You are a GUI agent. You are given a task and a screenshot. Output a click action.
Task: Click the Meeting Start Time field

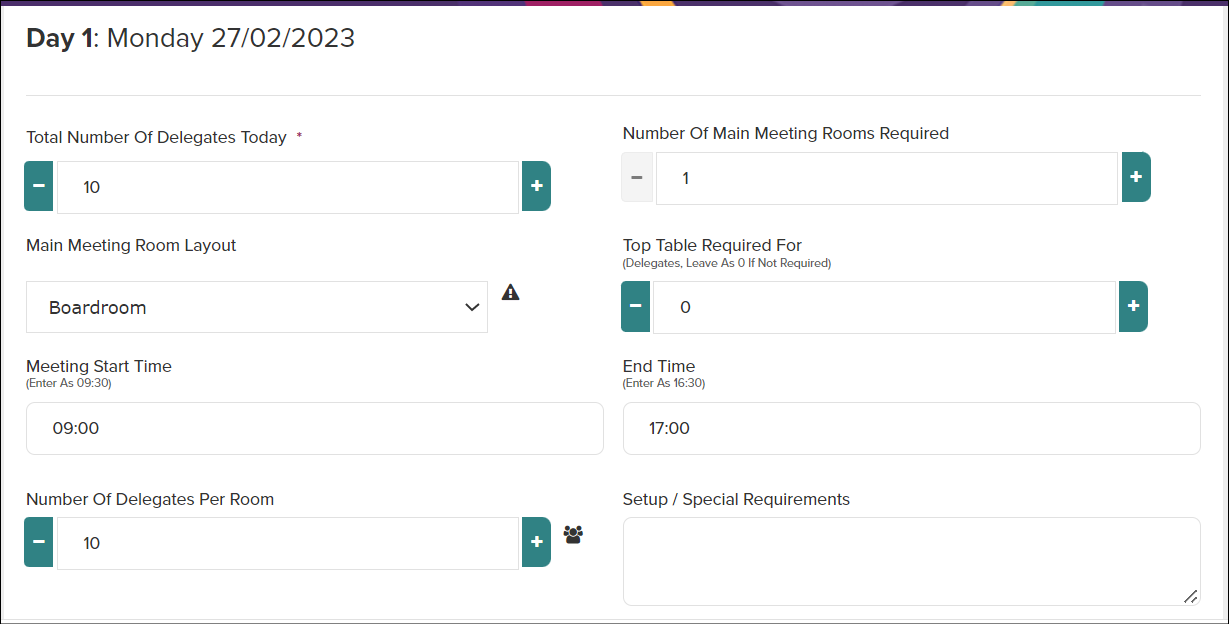[315, 428]
